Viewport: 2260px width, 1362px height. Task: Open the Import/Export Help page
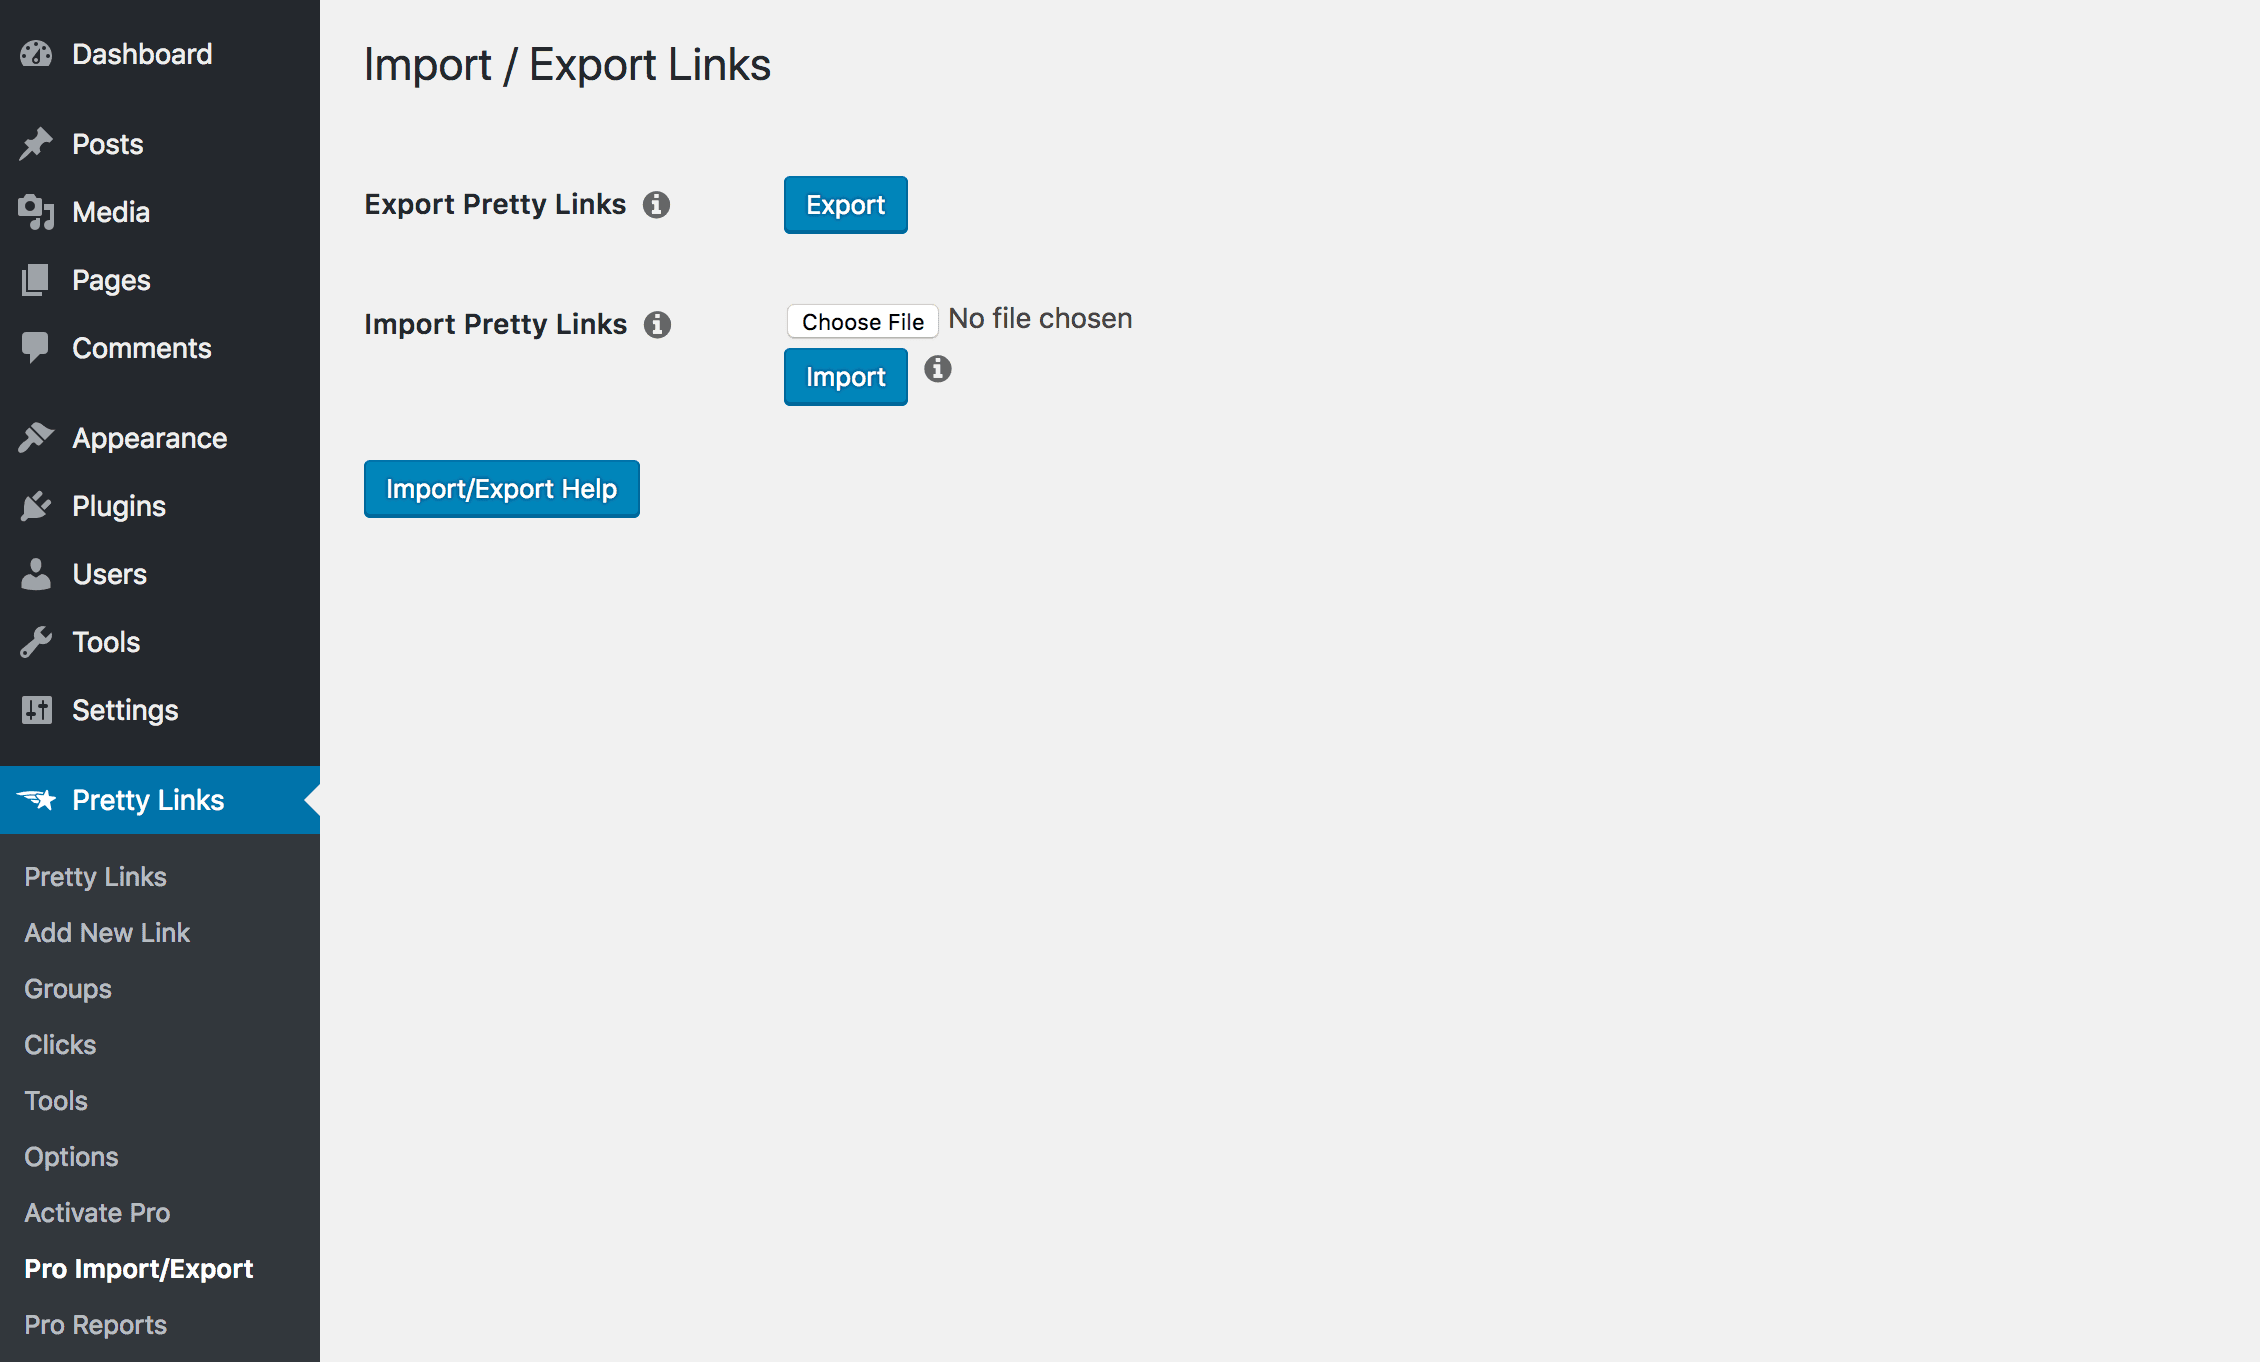click(x=500, y=489)
